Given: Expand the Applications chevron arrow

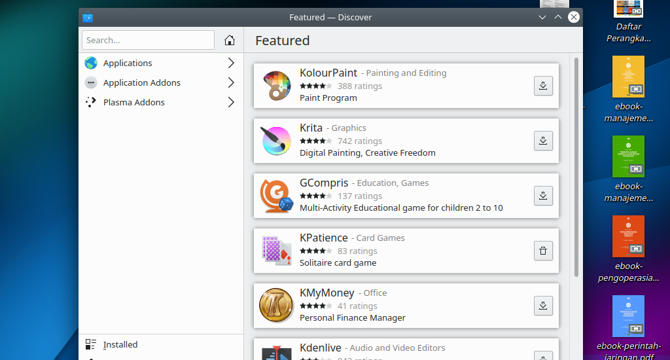Looking at the screenshot, I should 231,63.
